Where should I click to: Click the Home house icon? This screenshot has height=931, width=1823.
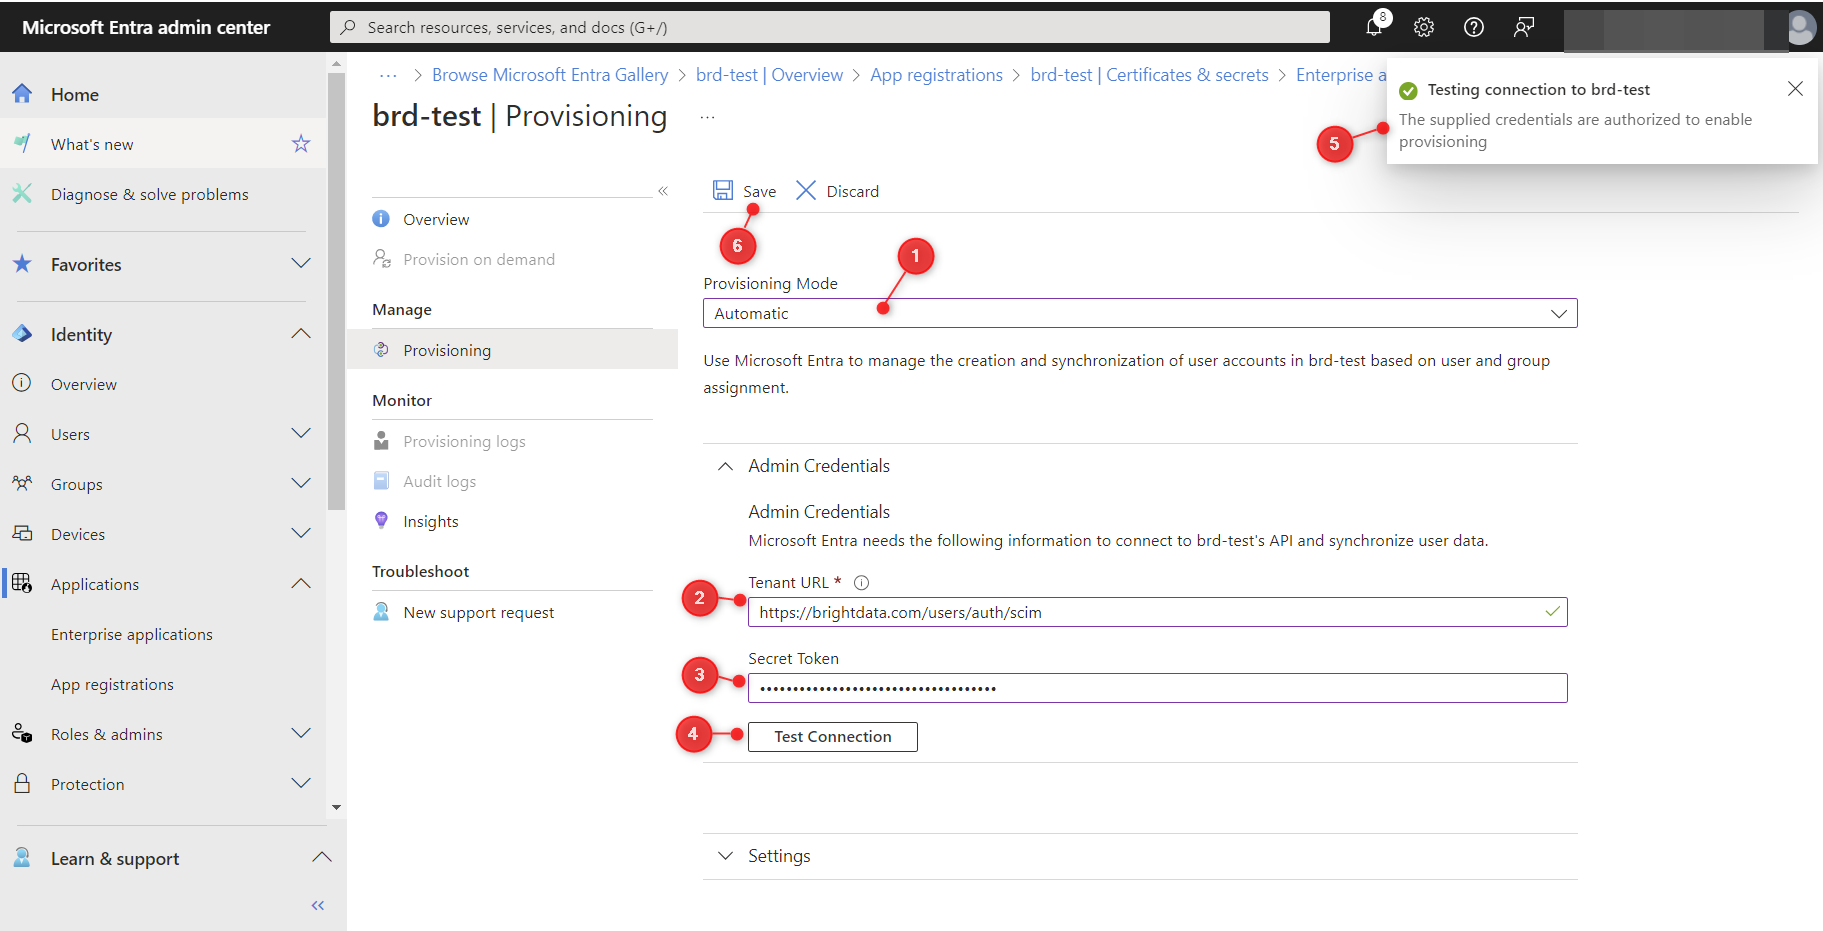(x=22, y=94)
